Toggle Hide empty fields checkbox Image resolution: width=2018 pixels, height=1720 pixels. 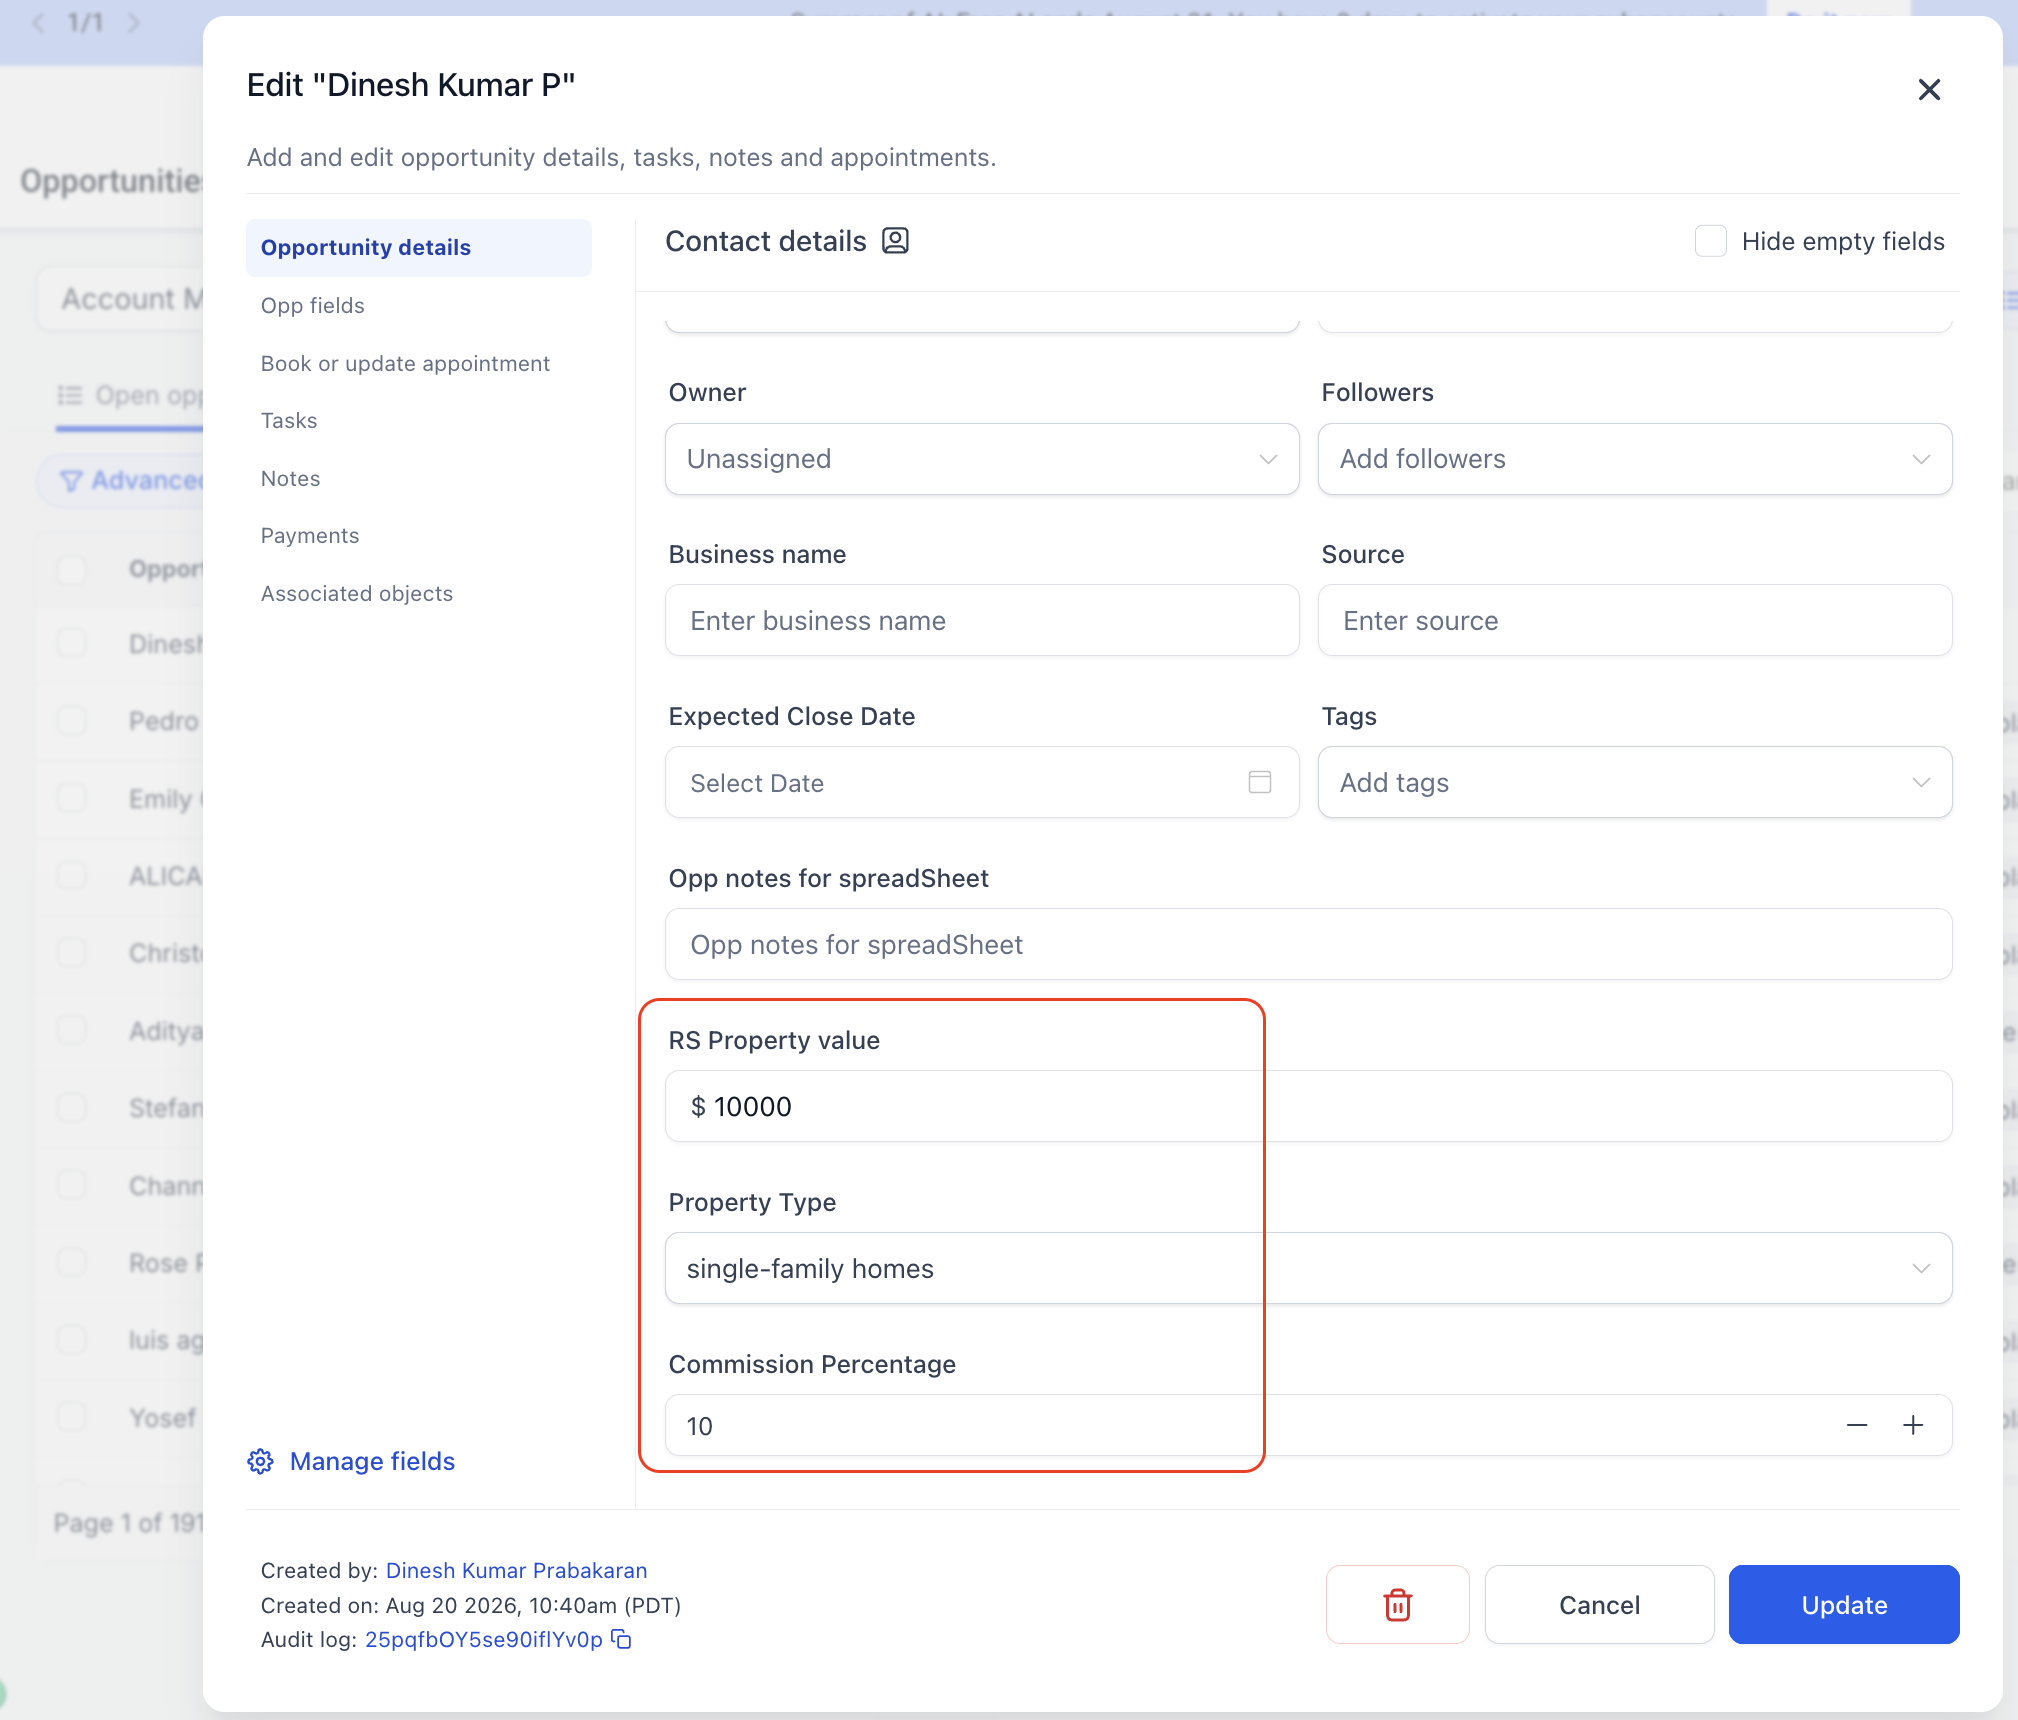tap(1711, 241)
